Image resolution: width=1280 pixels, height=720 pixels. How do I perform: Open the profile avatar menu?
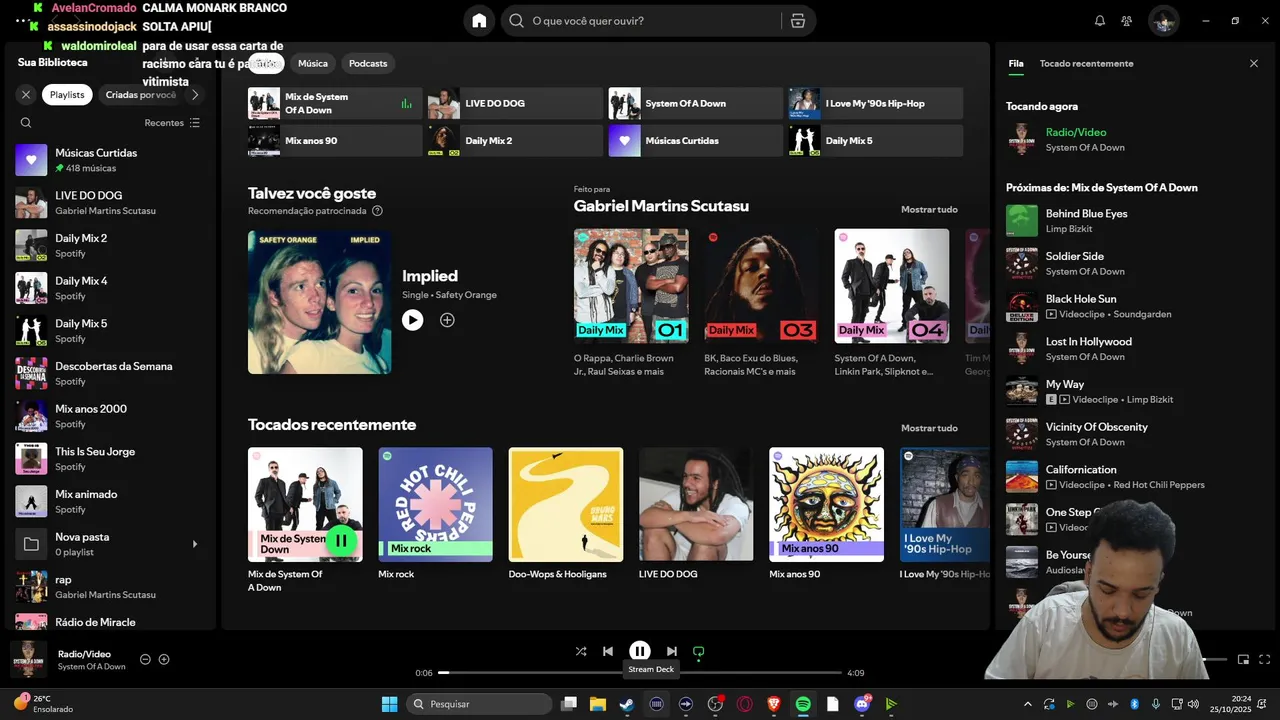(x=1163, y=20)
